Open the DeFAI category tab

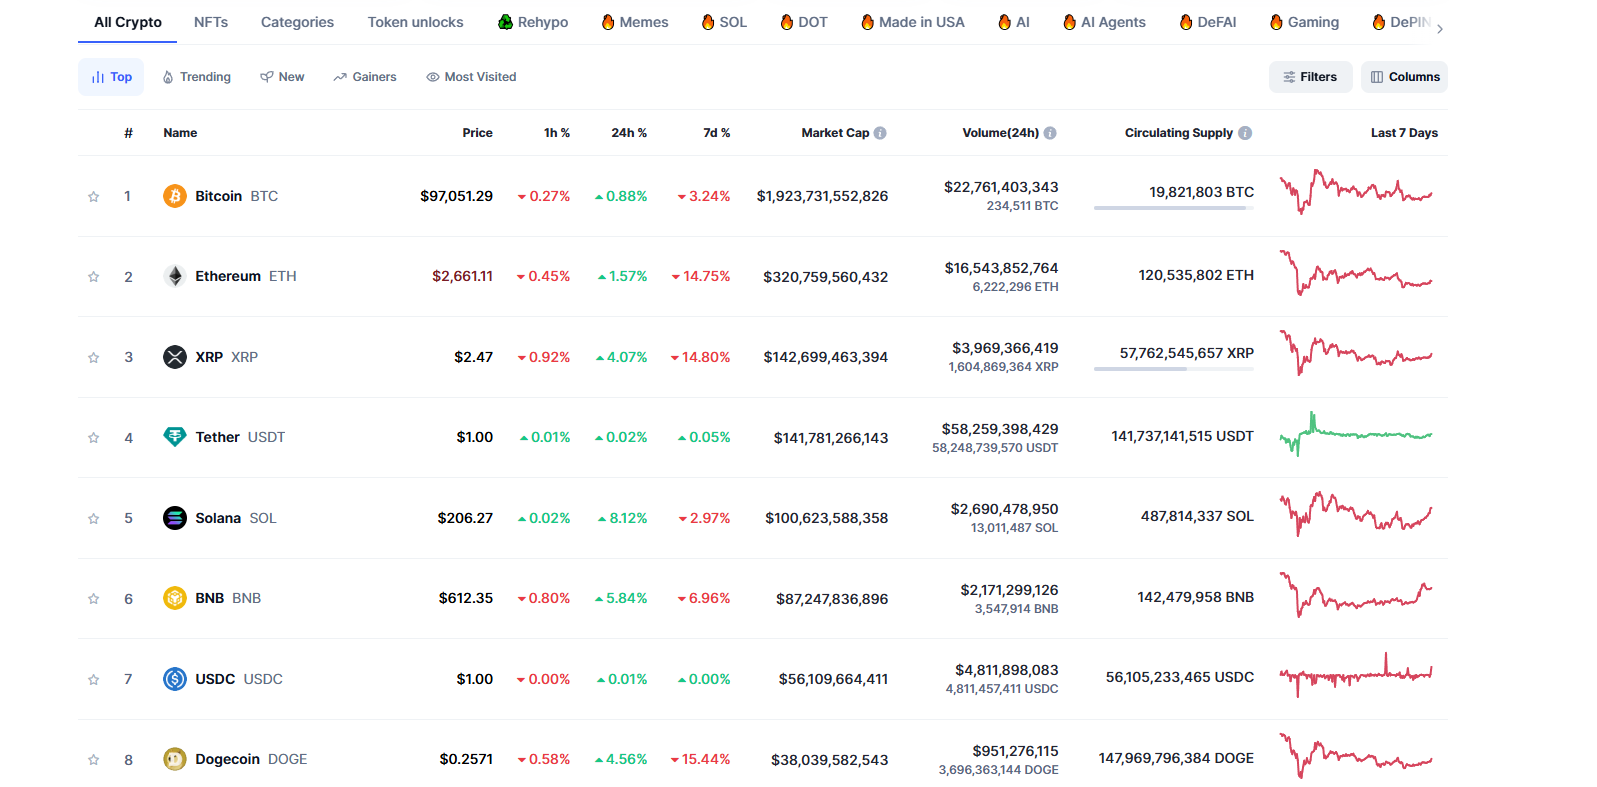coord(1208,22)
